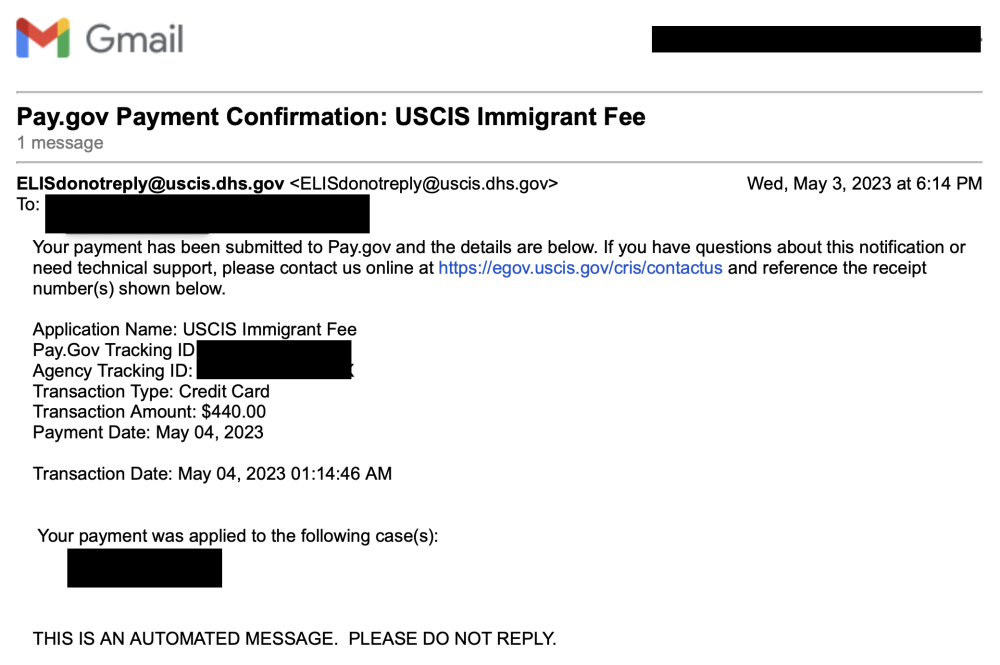Viewport: 1000px width, 665px height.
Task: Click the redacted recipient in the To field
Action: (x=207, y=214)
